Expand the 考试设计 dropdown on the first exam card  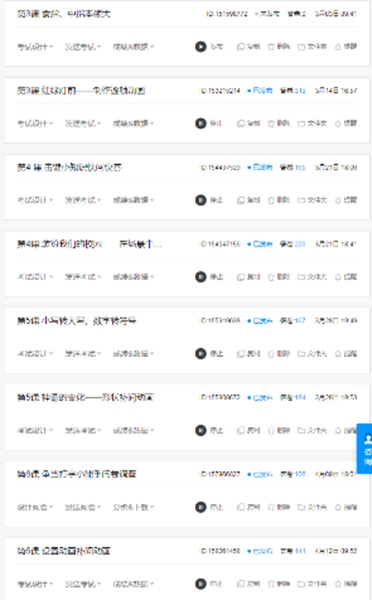35,47
